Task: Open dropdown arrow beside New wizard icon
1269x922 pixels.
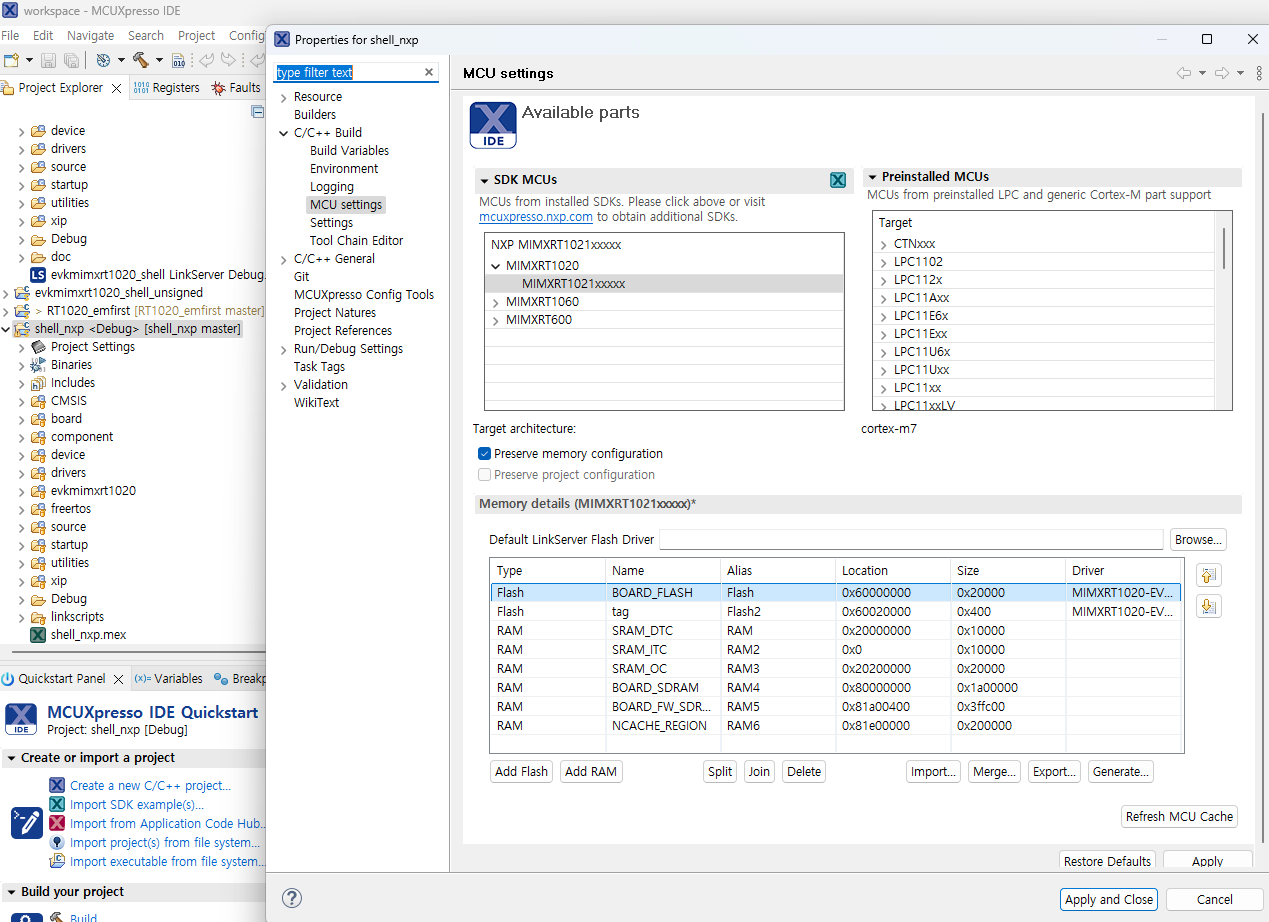Action: click(x=29, y=61)
